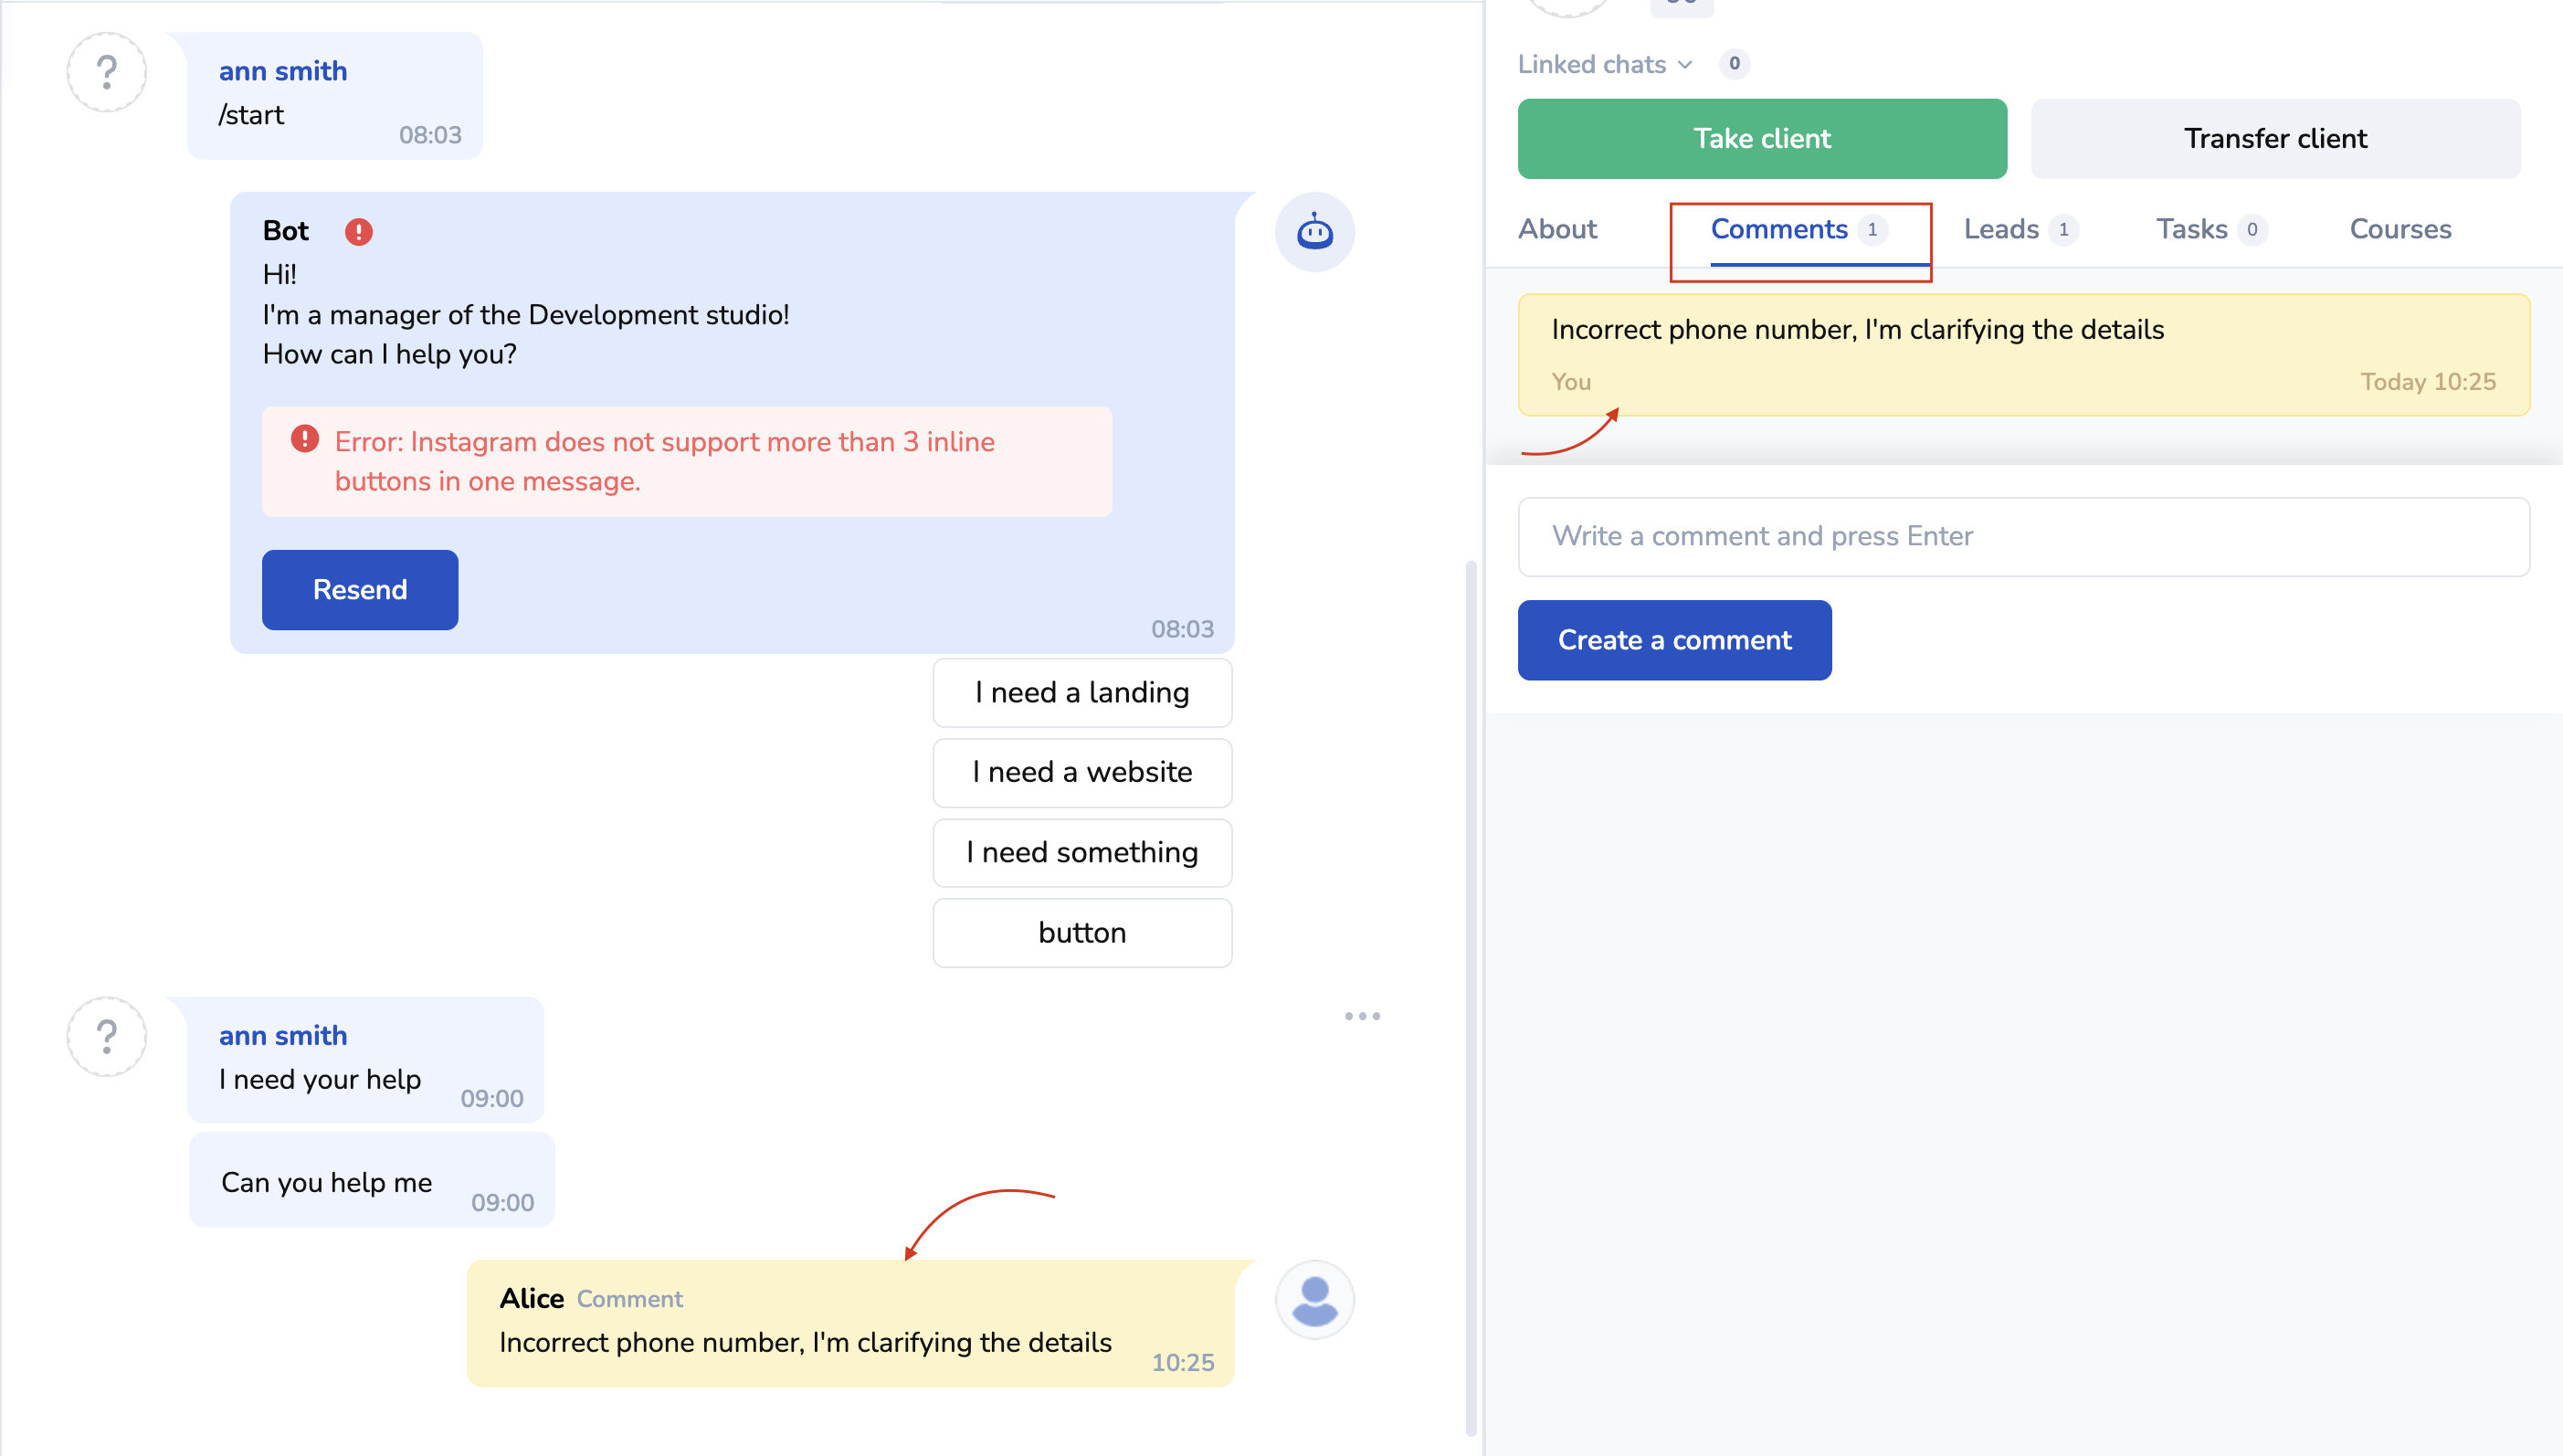Click ann smith's top question-mark avatar
The width and height of the screenshot is (2563, 1456).
107,72
